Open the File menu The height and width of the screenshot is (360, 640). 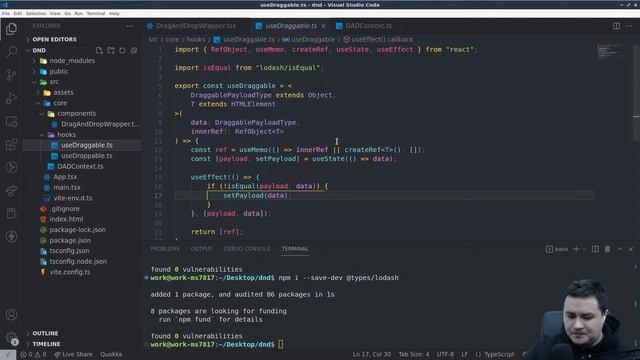click(6, 13)
